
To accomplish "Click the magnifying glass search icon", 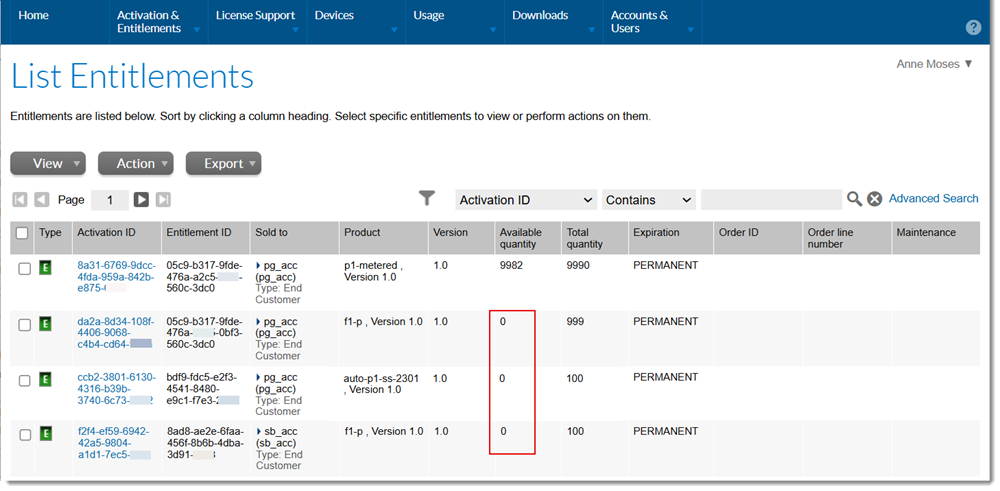I will tap(854, 200).
